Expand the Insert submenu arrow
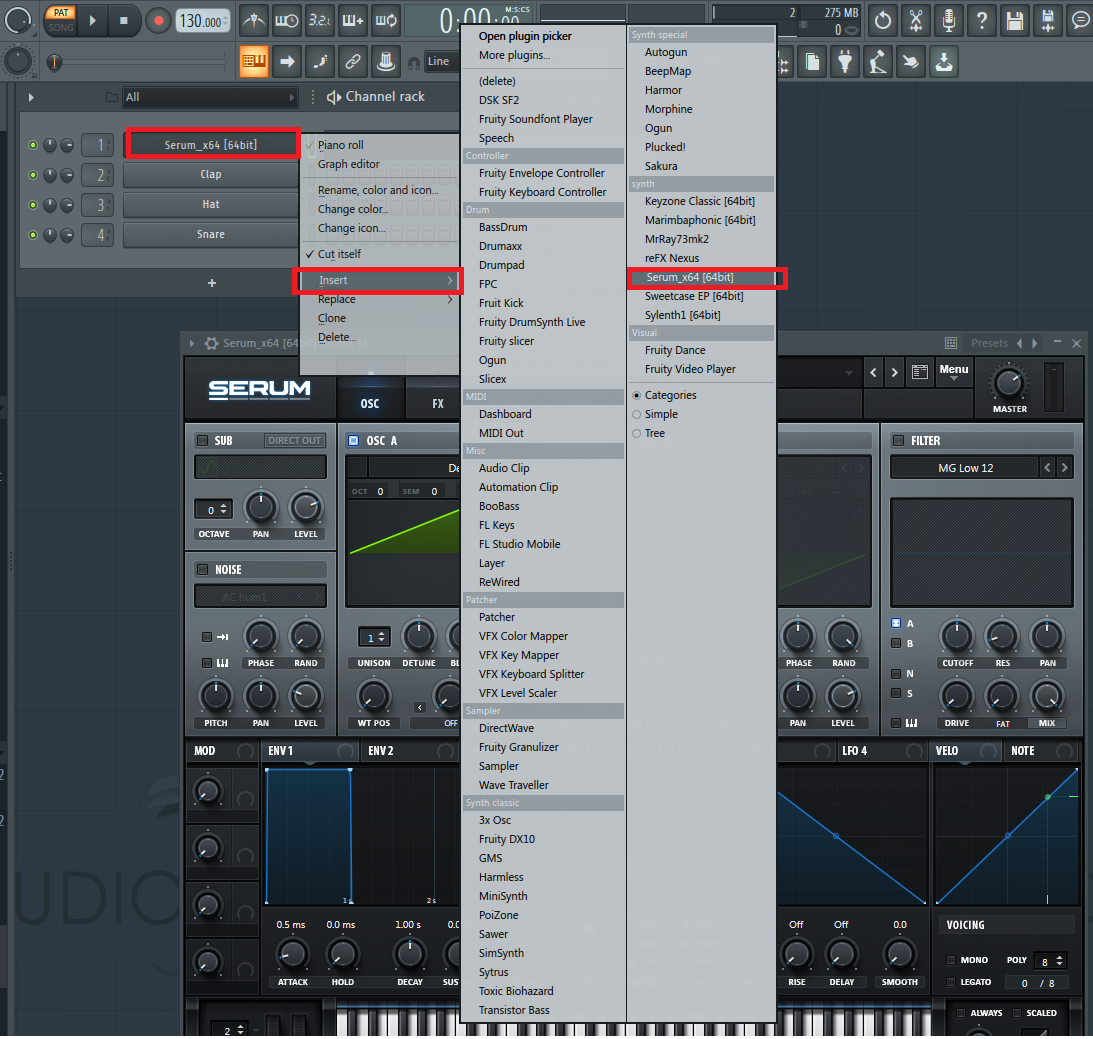Viewport: 1093px width, 1039px height. click(x=450, y=280)
